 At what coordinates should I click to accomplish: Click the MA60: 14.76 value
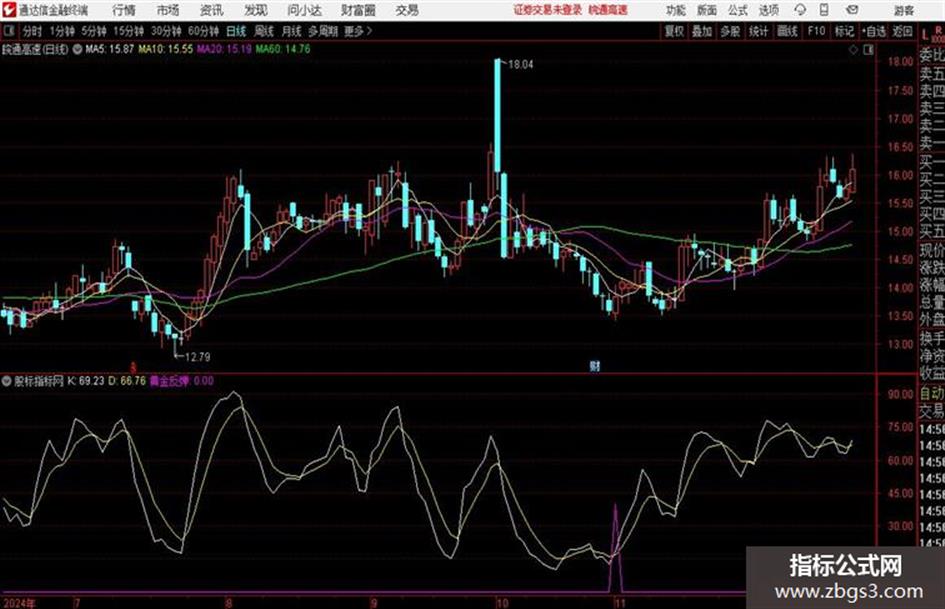[283, 49]
